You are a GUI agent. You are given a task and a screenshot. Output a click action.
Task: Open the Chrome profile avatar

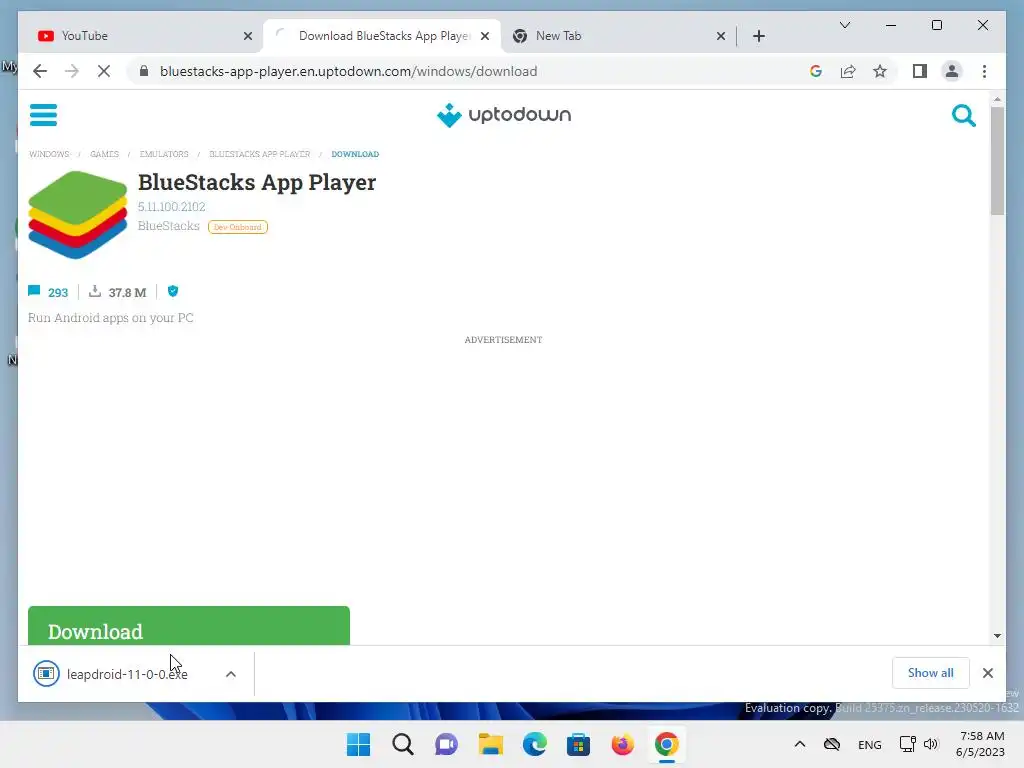[952, 71]
